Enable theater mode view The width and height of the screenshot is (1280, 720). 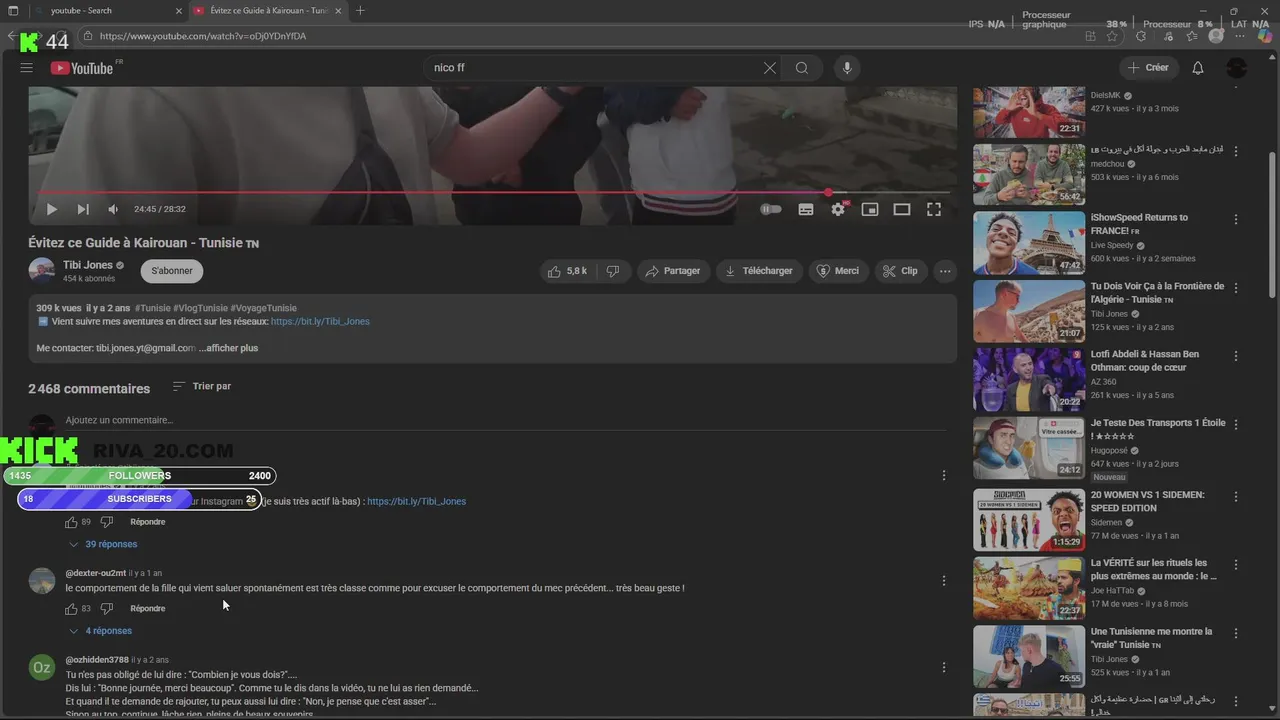902,209
